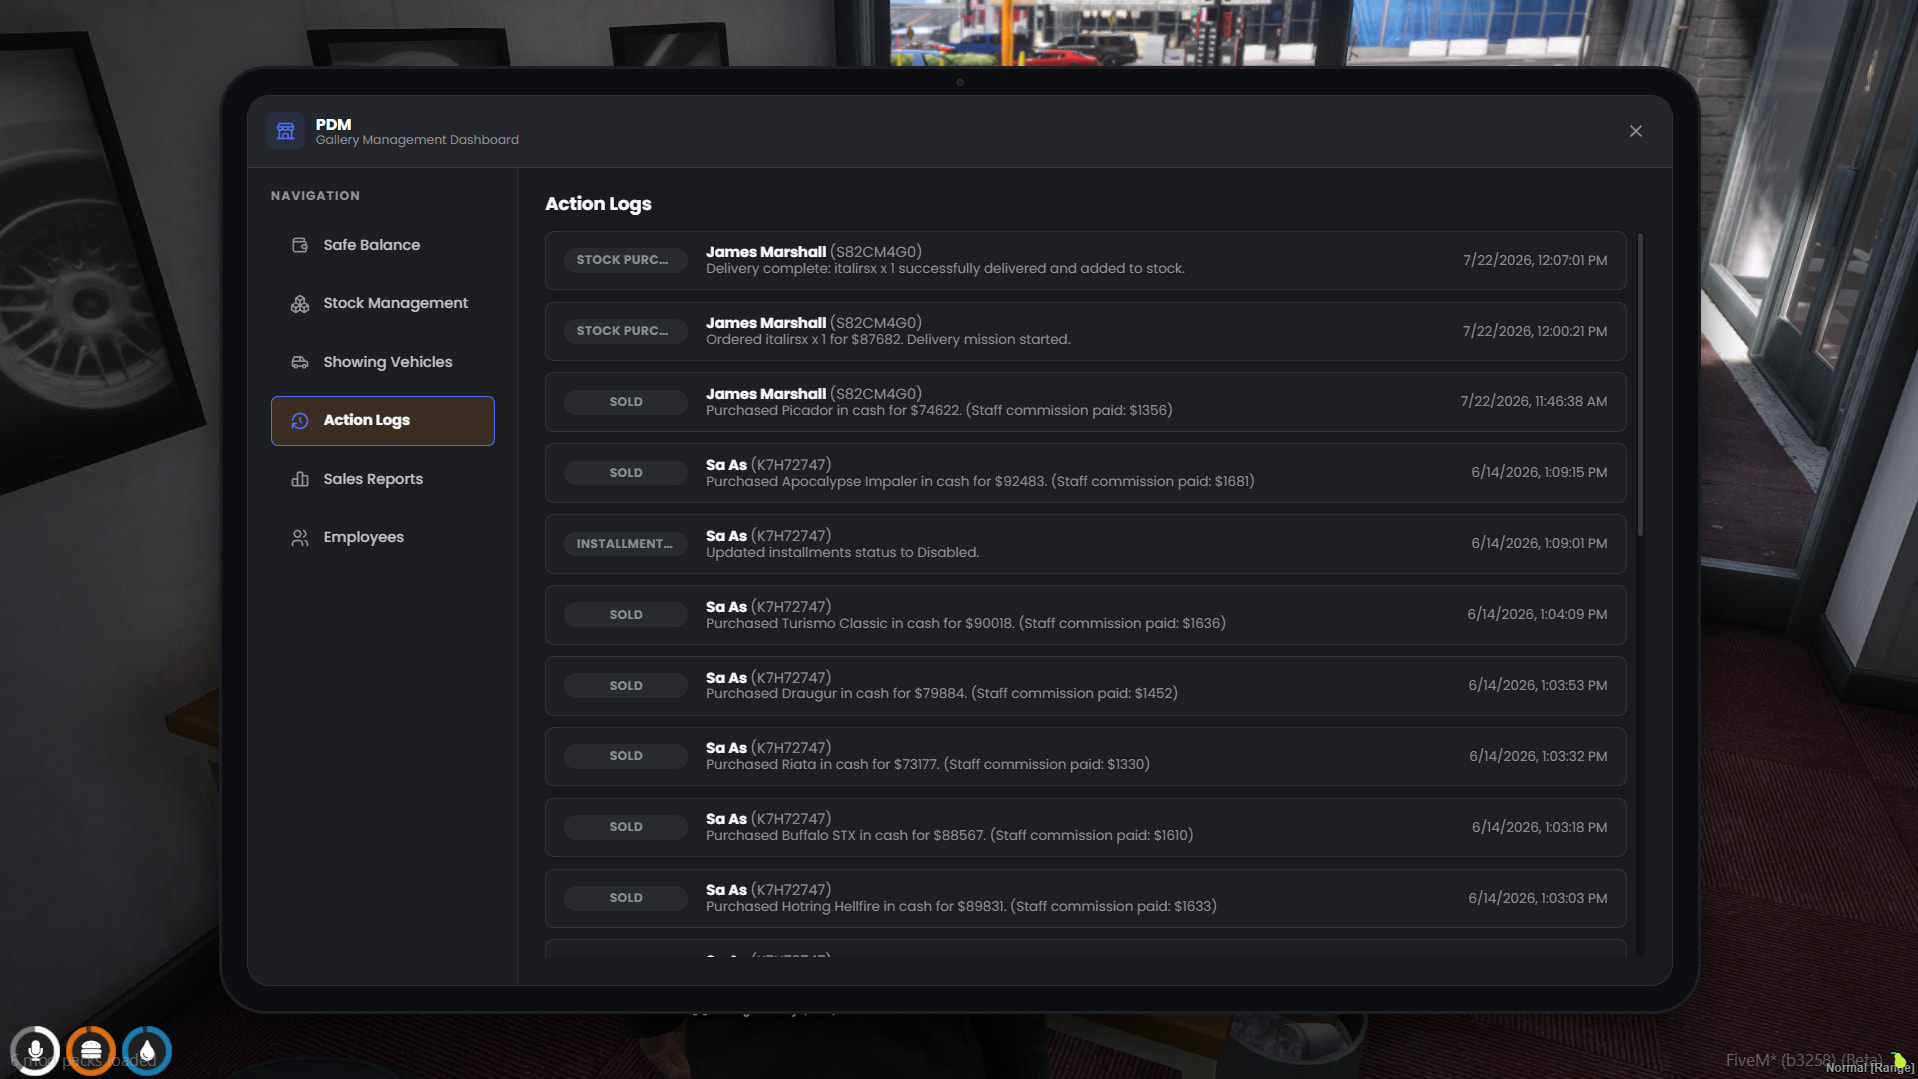Click 'Purchased Draugur in cash for $79884' text
Viewport: 1918px width, 1079px height.
[x=942, y=694]
